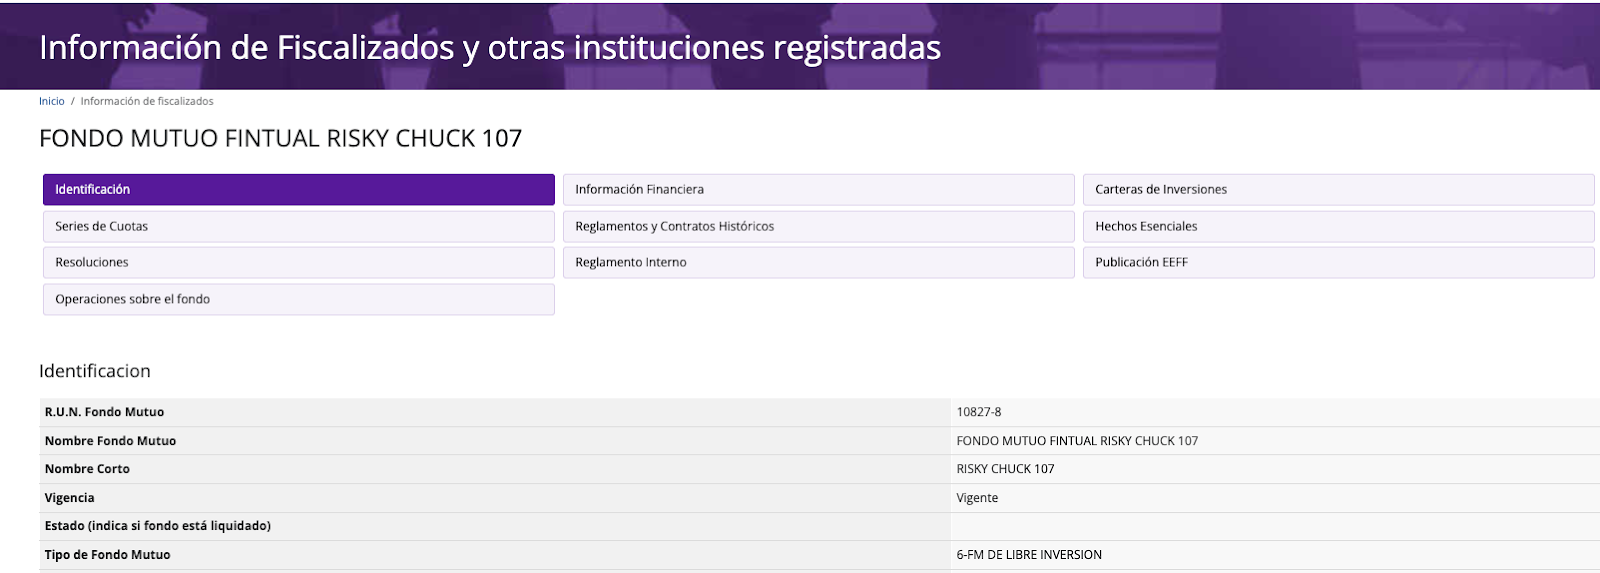Open the Hechos Esenciales tab
This screenshot has height=573, width=1600.
click(1338, 226)
